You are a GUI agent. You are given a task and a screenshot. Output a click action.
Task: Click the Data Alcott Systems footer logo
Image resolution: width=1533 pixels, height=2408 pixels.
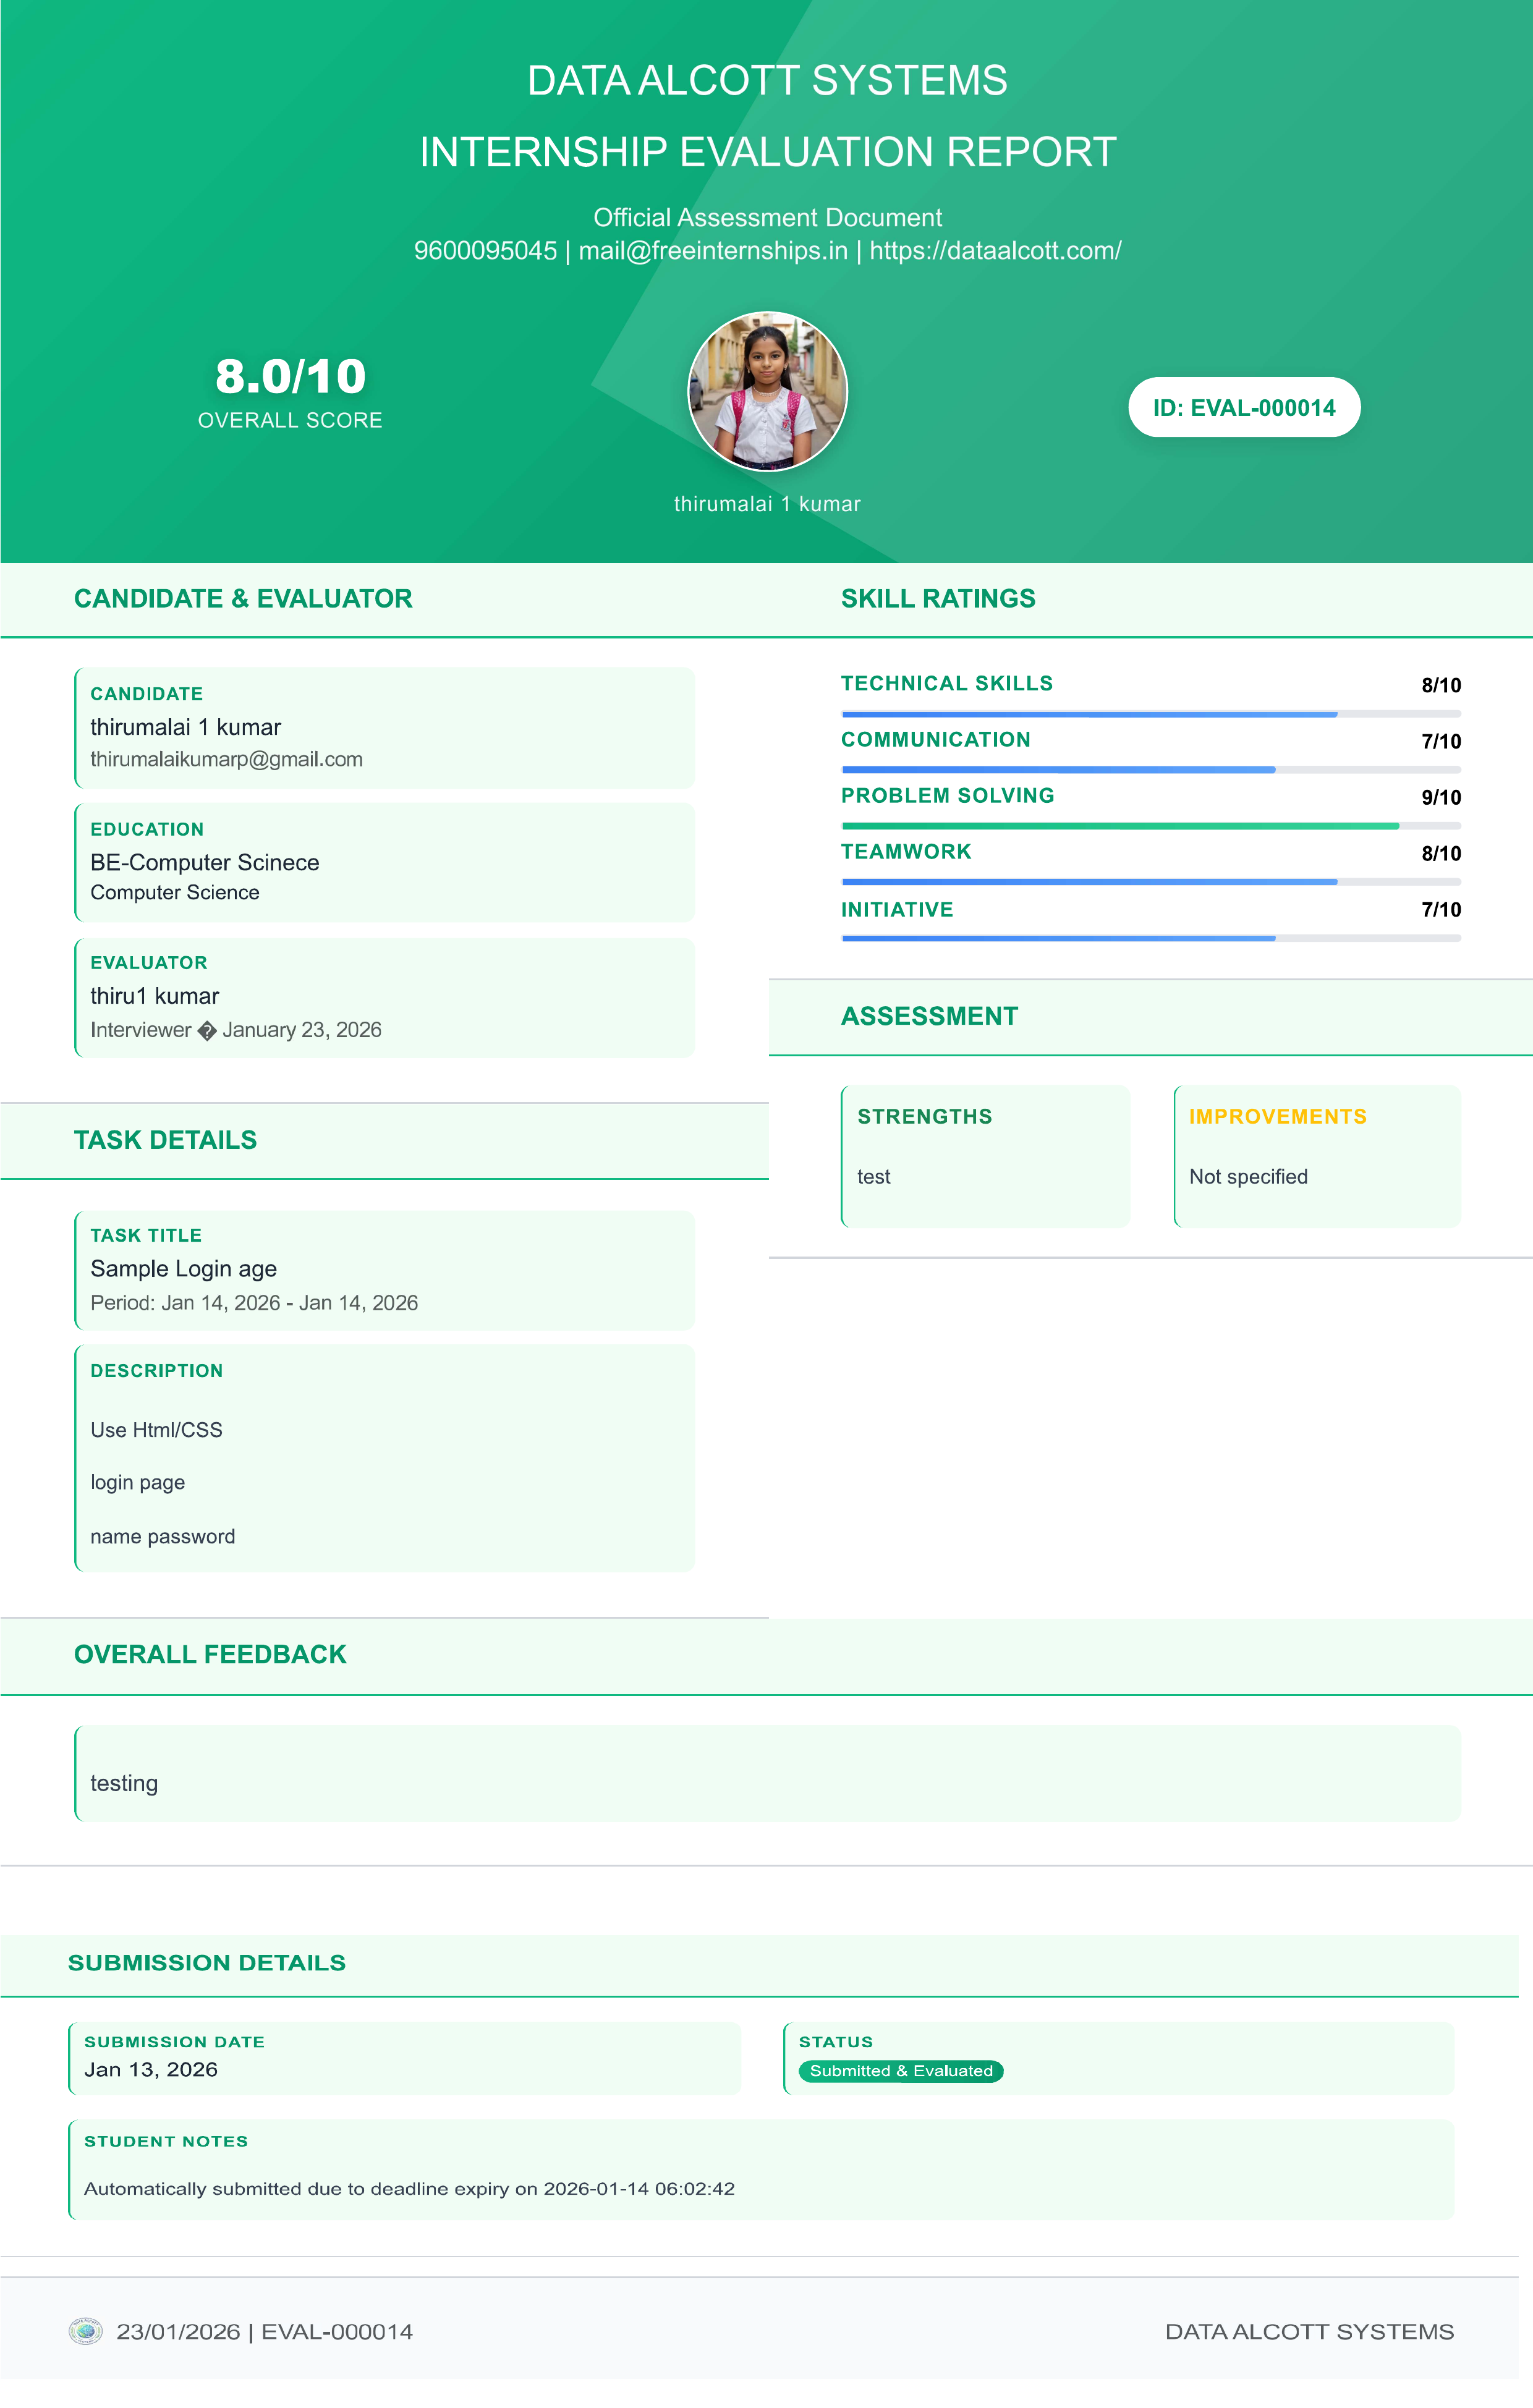tap(86, 2331)
